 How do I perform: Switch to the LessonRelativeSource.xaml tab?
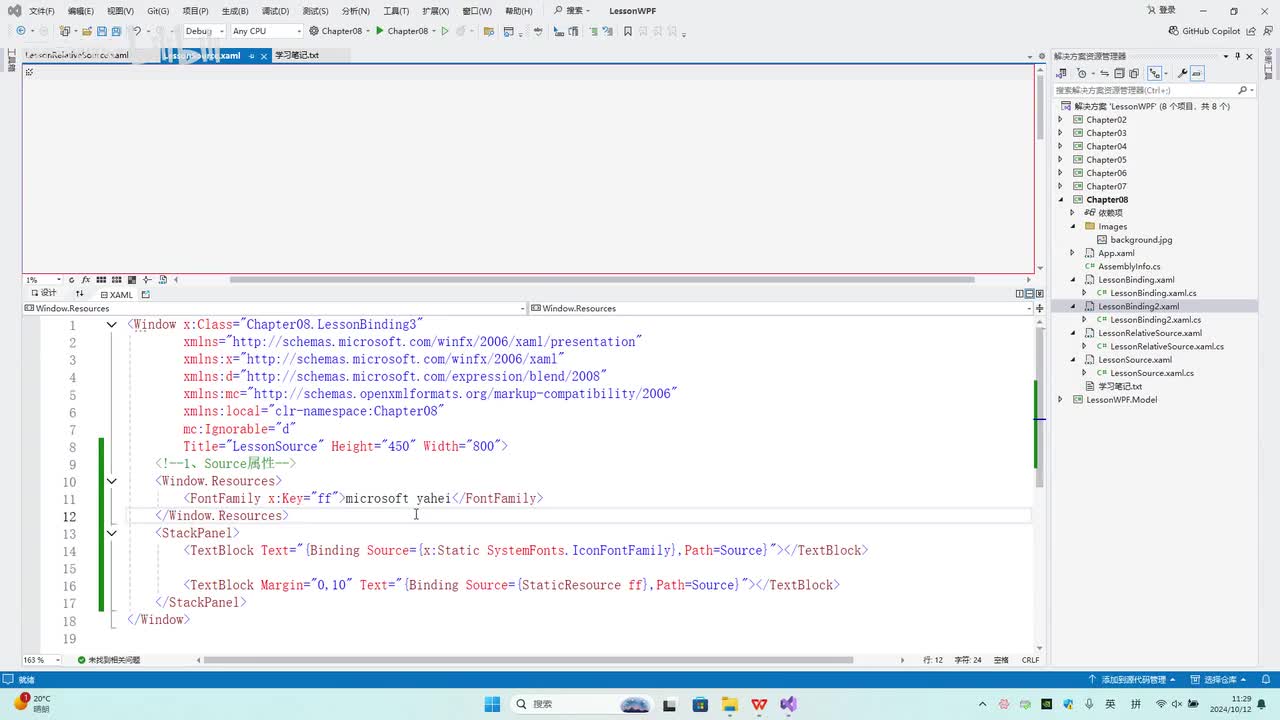(78, 56)
